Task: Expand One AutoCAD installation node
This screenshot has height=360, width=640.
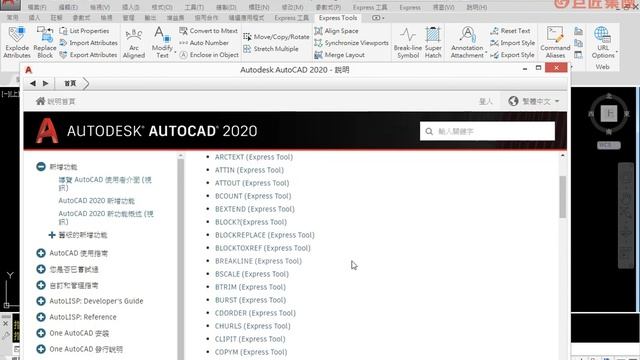Action: point(41,333)
